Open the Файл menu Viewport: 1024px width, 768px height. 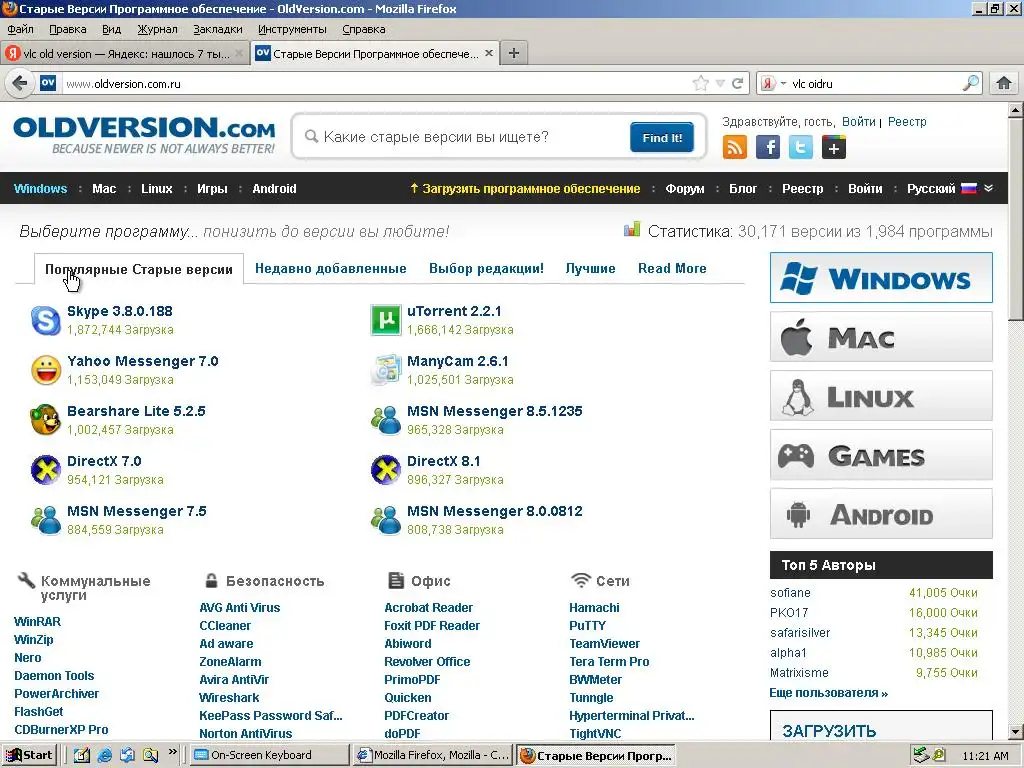click(x=20, y=29)
